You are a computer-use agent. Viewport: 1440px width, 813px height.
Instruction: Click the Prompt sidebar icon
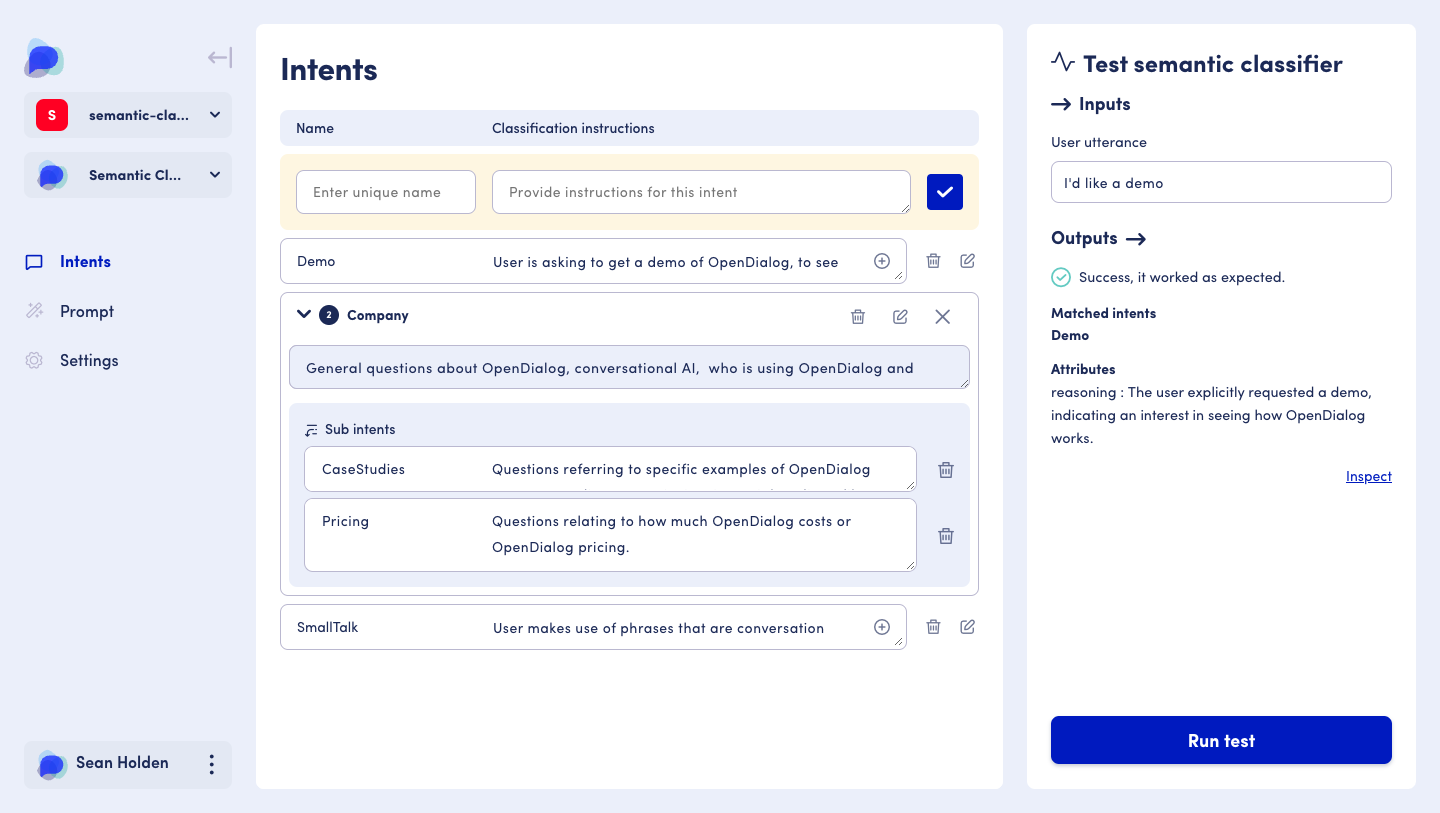click(34, 311)
